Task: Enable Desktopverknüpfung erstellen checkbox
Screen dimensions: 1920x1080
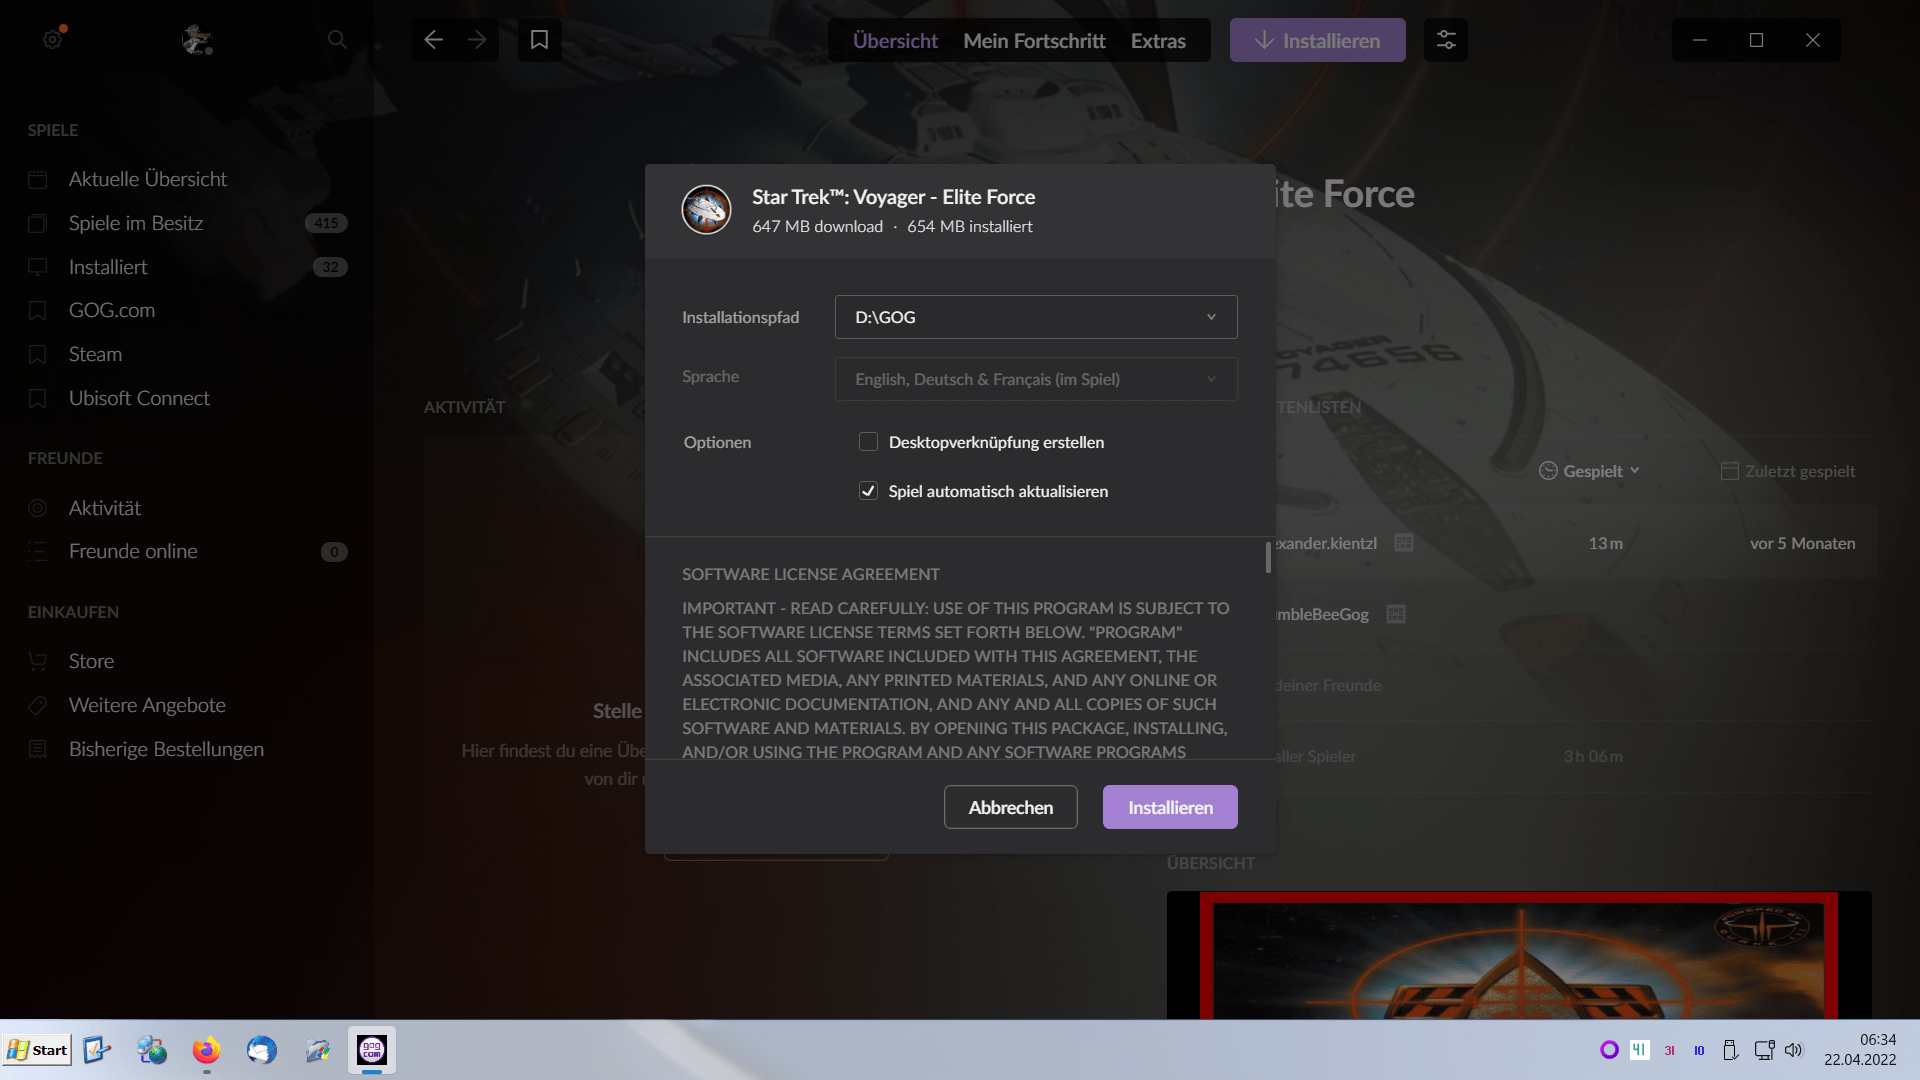Action: pyautogui.click(x=868, y=442)
